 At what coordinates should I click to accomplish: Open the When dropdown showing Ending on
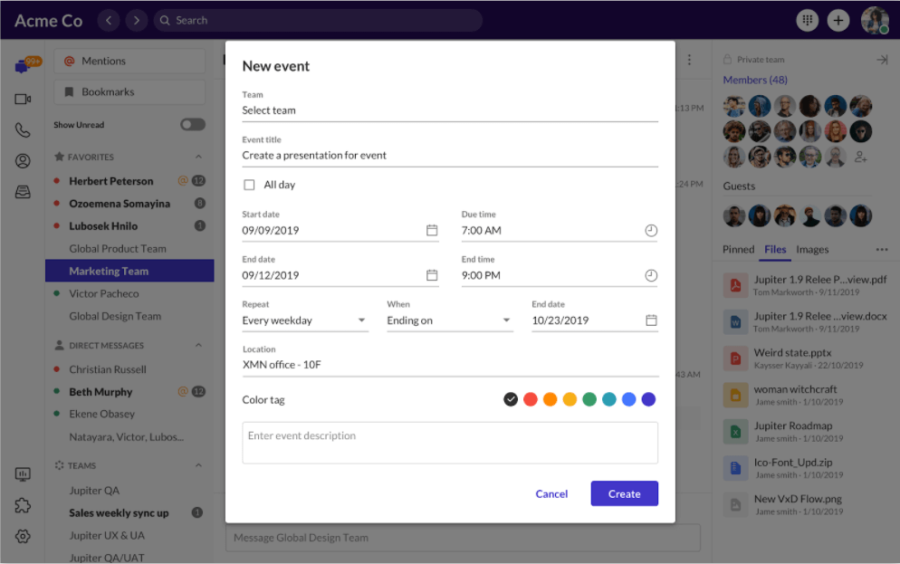coord(449,321)
